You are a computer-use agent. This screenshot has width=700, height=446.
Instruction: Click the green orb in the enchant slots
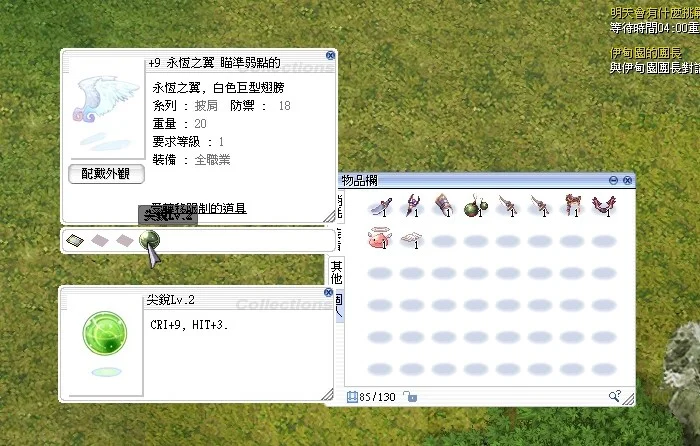click(149, 240)
